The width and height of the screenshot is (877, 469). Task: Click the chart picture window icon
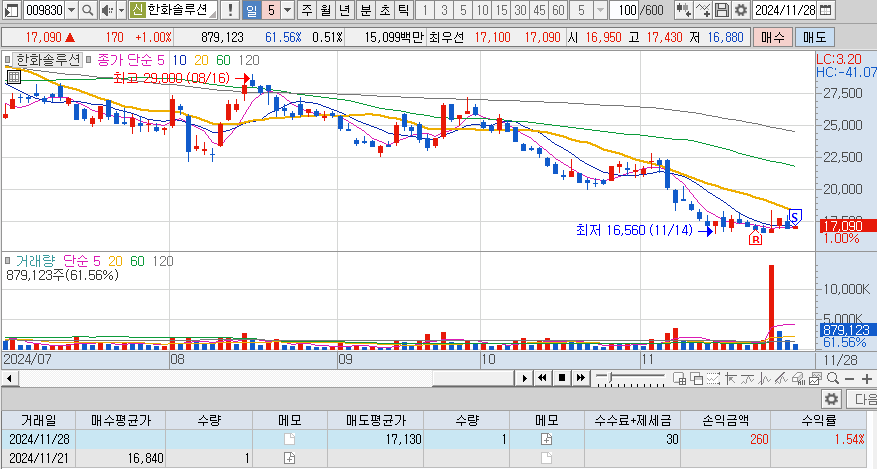click(x=815, y=378)
